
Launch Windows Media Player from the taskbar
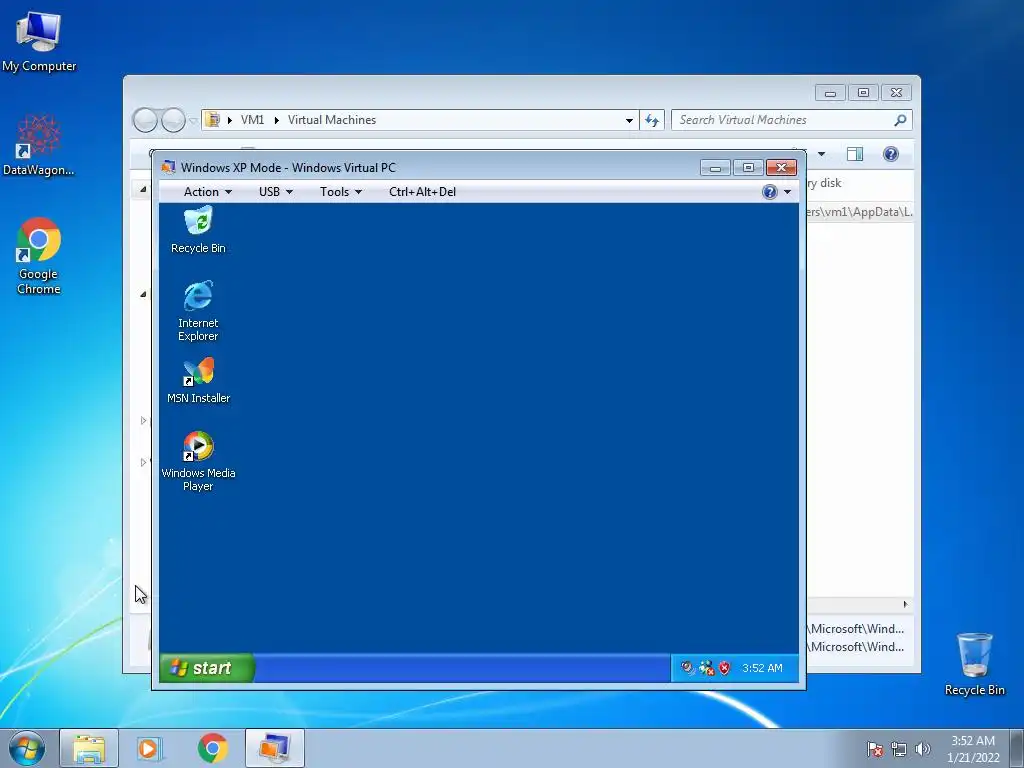click(150, 748)
